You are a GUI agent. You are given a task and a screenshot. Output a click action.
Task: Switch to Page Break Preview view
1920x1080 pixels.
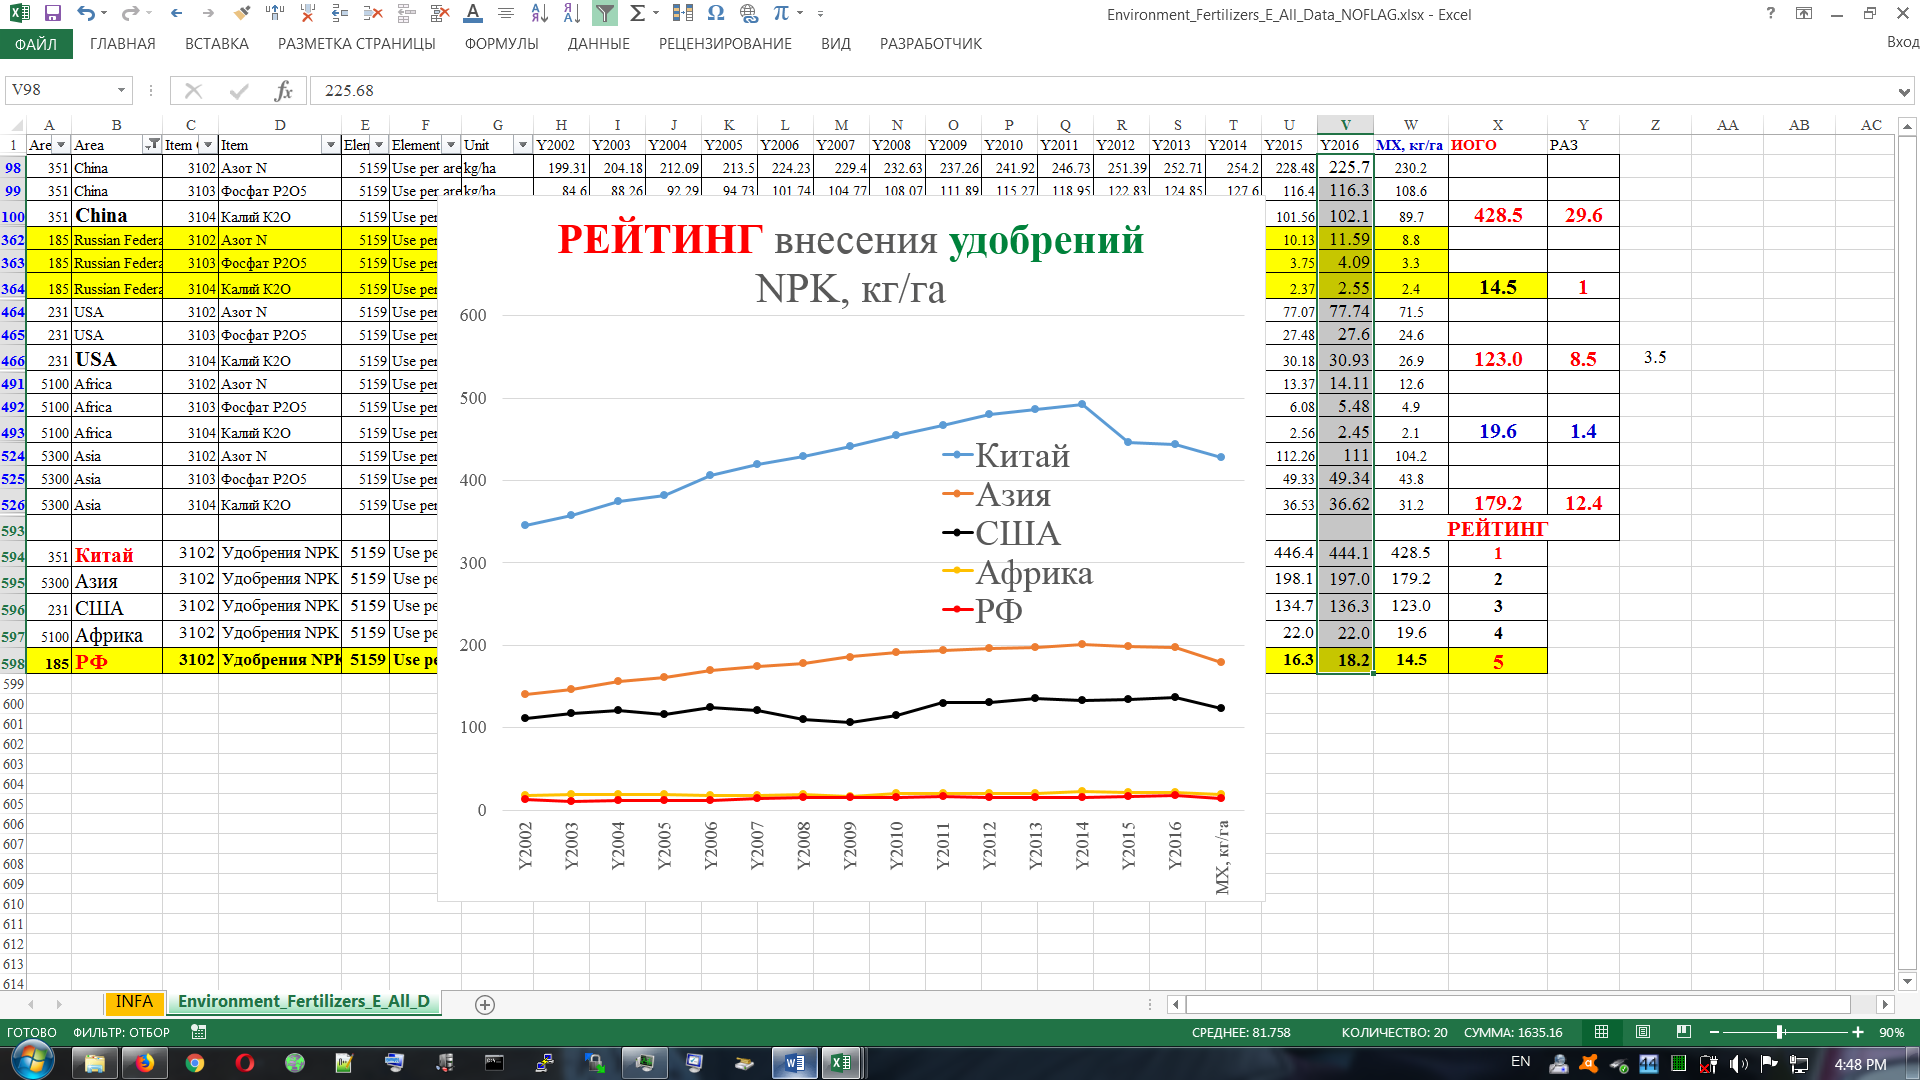pos(1684,1032)
